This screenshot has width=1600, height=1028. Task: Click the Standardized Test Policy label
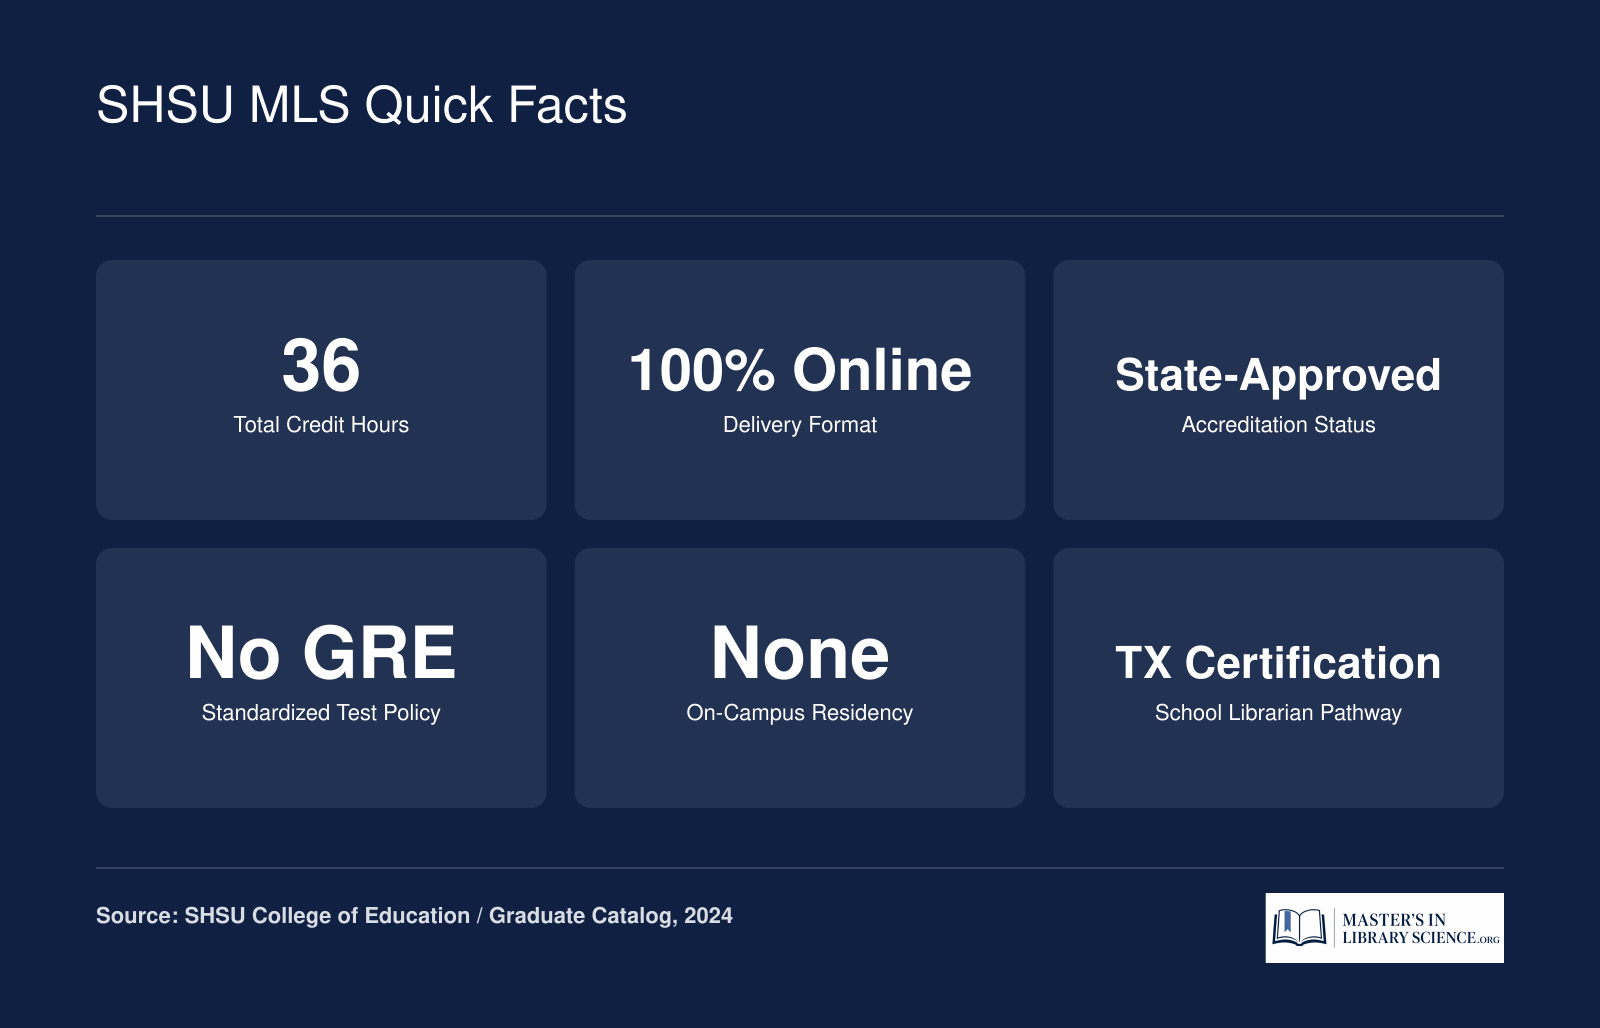[321, 713]
